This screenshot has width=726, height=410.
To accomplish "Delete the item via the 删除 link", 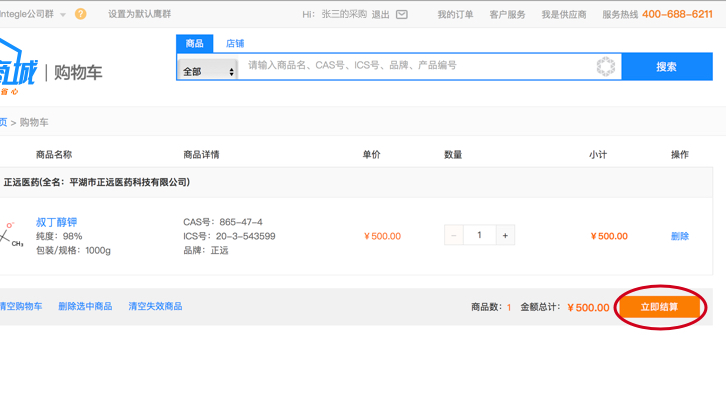I will click(680, 236).
